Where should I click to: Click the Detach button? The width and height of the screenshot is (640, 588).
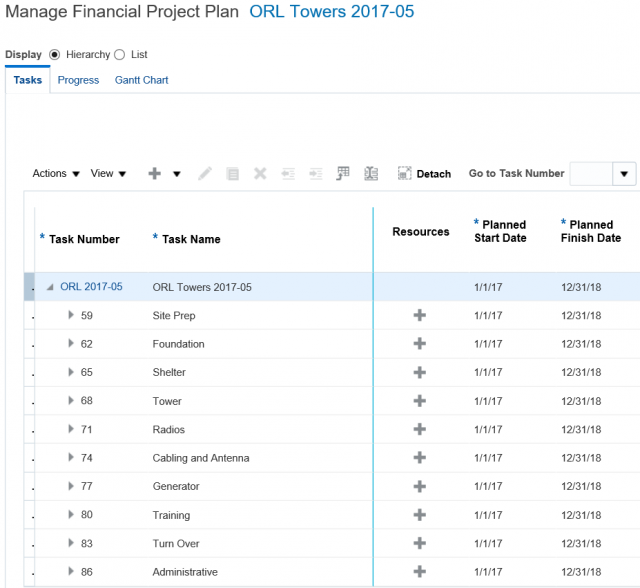(424, 174)
